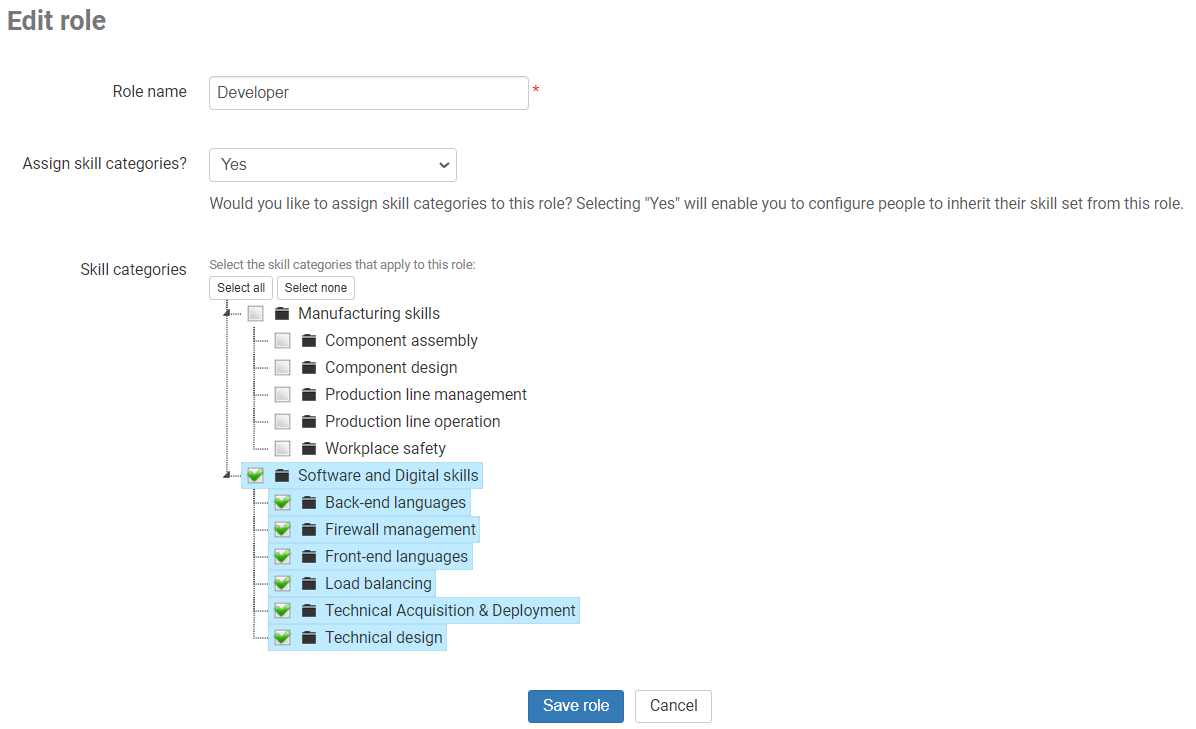Image resolution: width=1196 pixels, height=729 pixels.
Task: Collapse the Manufacturing skills tree node
Action: (227, 314)
